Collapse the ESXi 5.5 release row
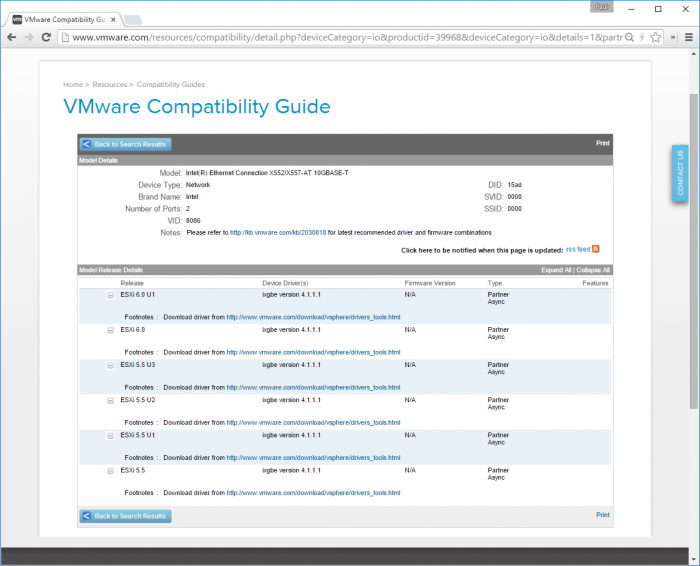 tap(110, 471)
